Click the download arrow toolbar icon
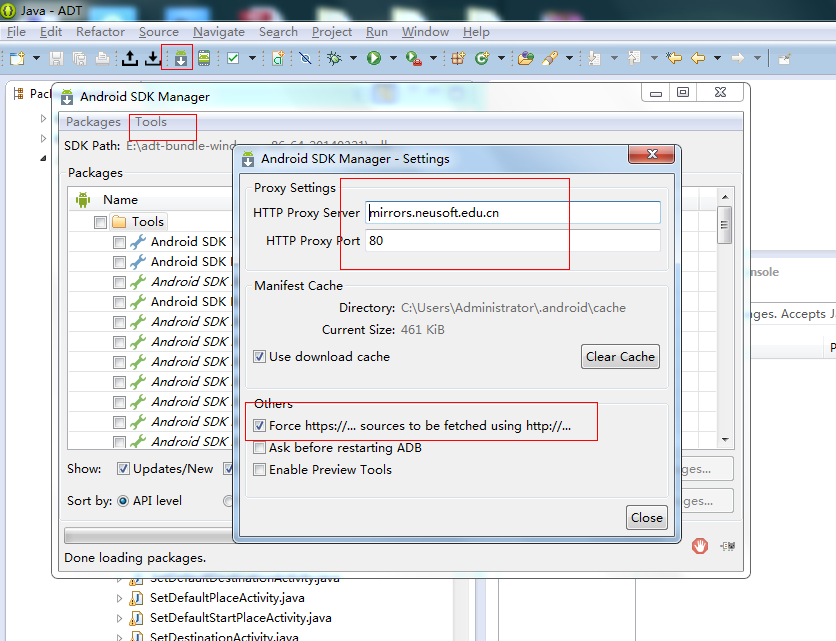 coord(152,58)
